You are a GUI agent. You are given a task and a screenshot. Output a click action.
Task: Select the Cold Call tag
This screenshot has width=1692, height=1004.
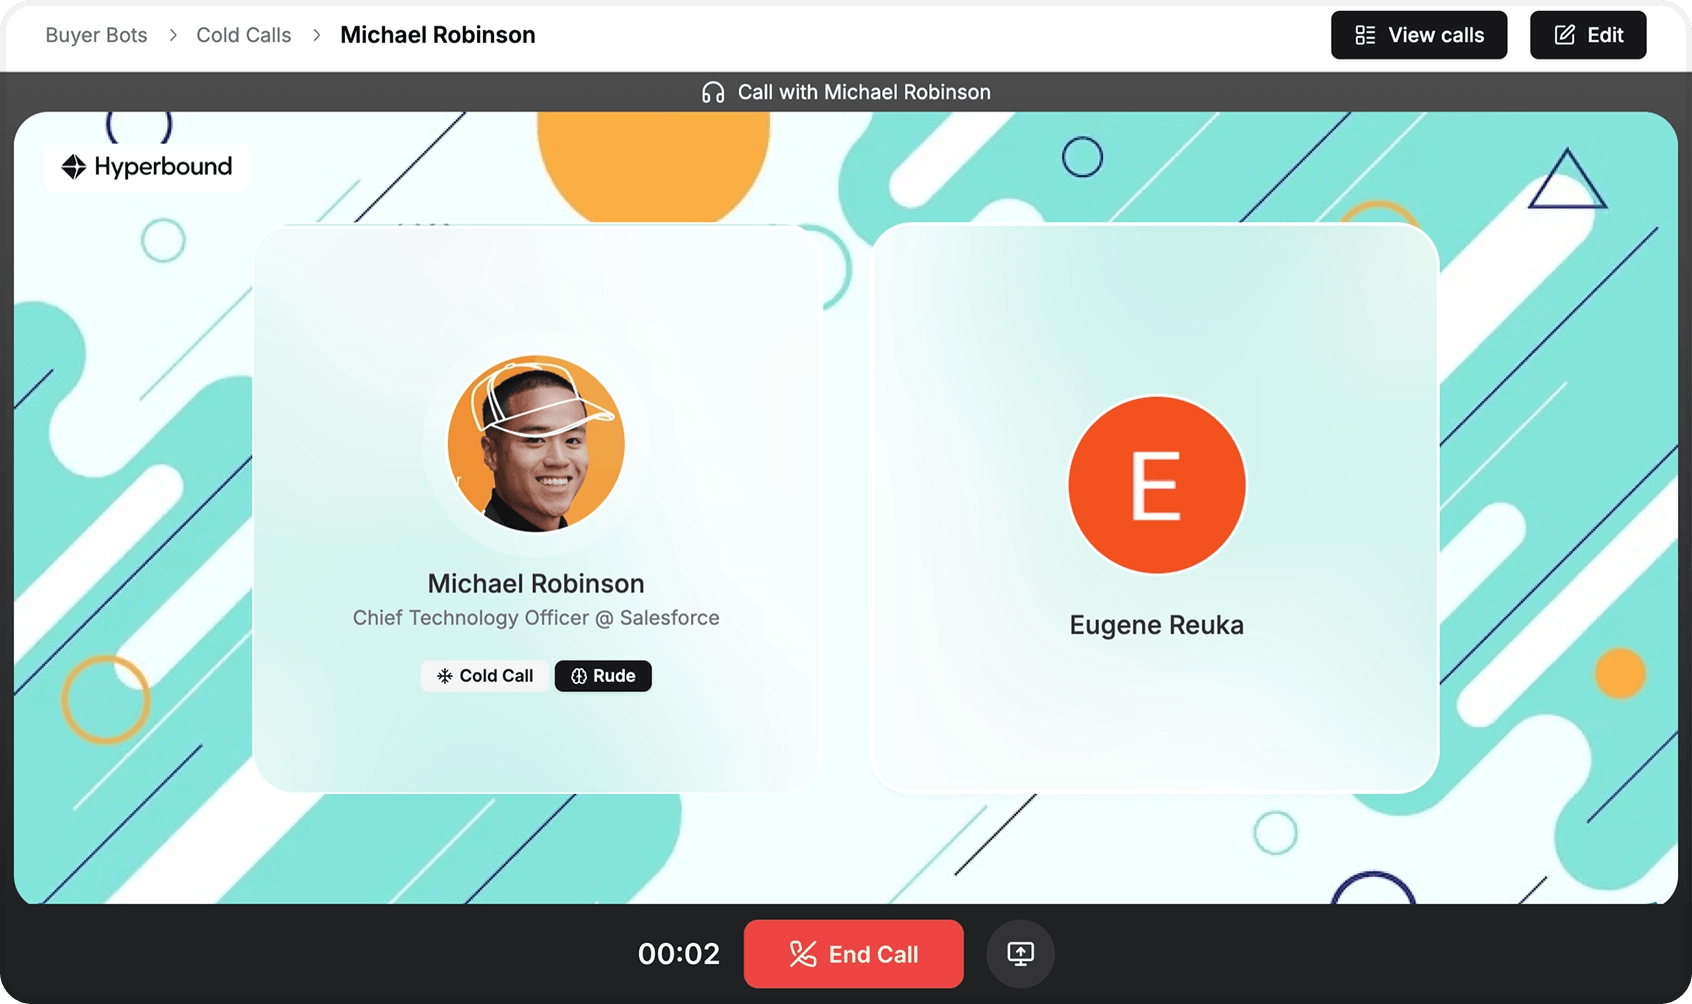click(485, 676)
